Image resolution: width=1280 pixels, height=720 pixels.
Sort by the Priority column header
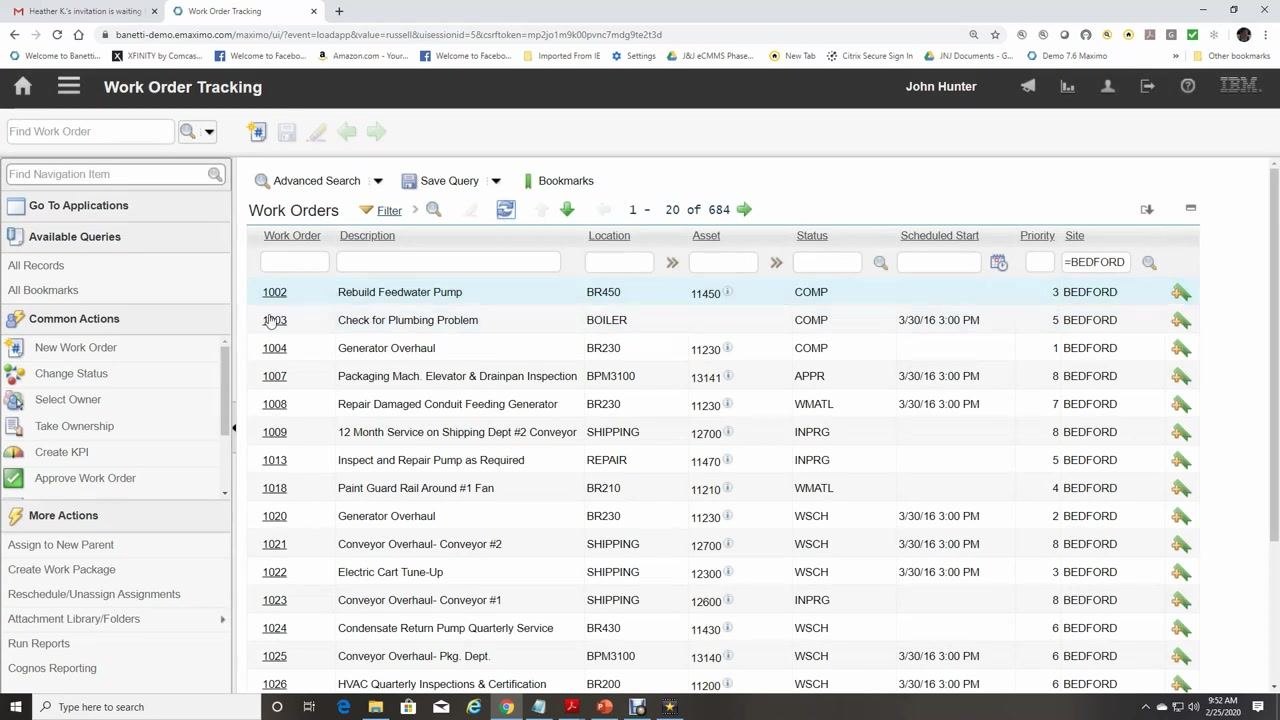tap(1037, 236)
